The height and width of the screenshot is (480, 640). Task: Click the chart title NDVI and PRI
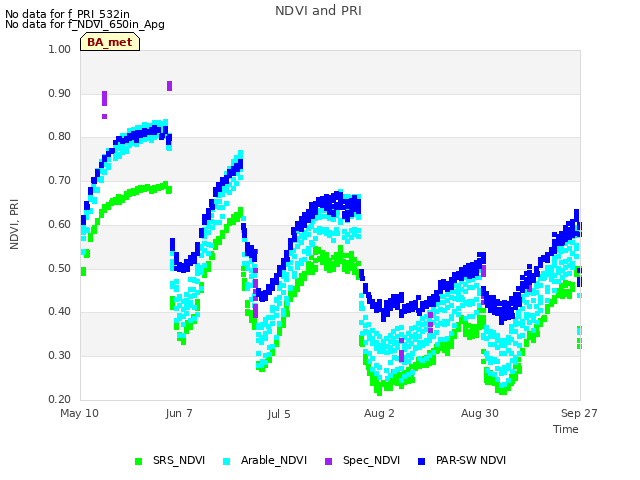(318, 11)
